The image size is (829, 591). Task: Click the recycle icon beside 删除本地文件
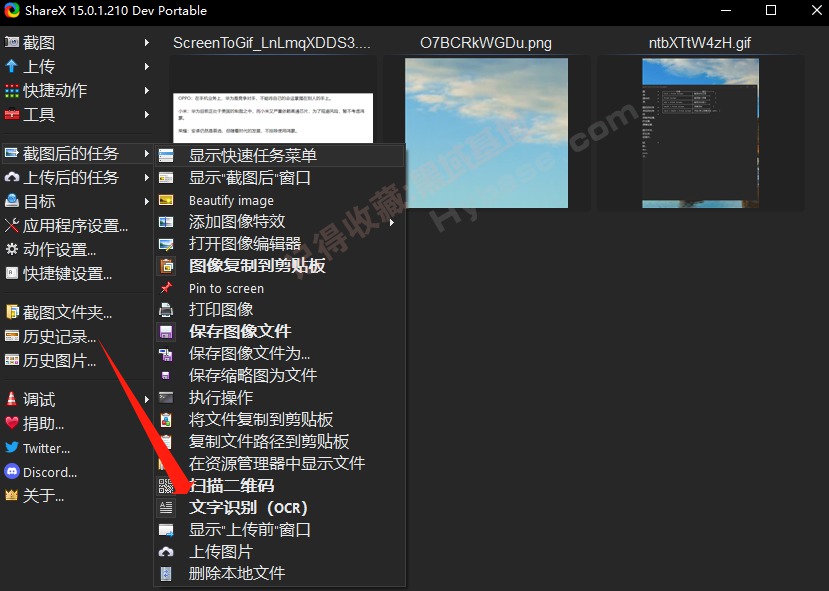(x=166, y=574)
